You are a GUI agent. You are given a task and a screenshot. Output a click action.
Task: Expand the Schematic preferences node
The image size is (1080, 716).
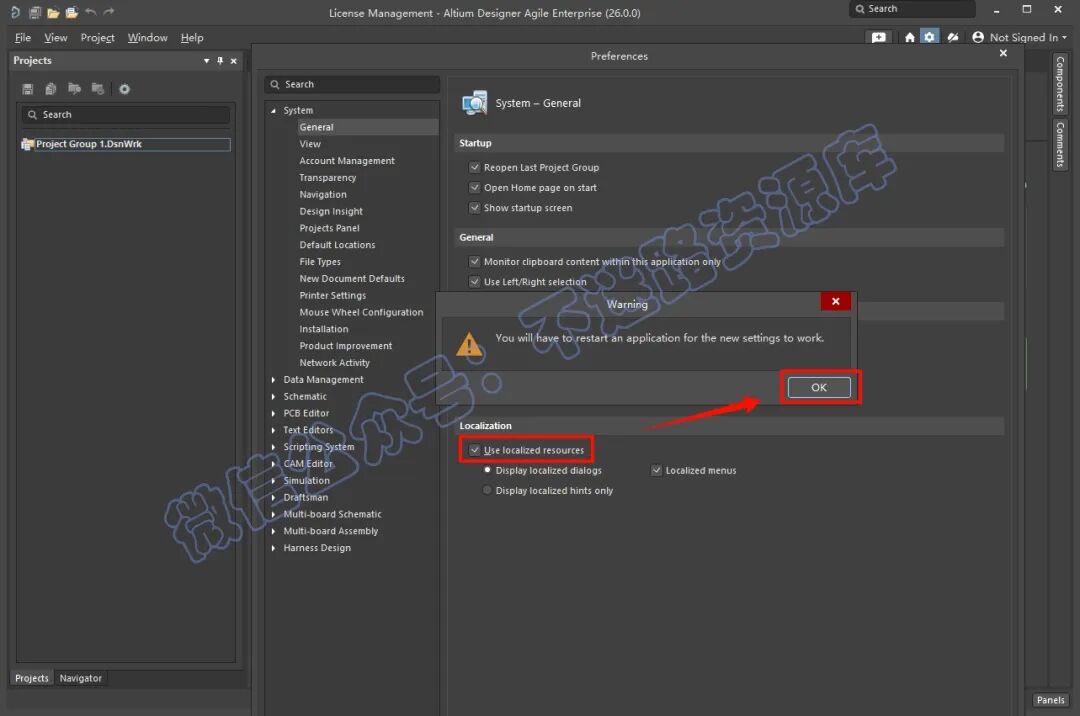point(273,397)
